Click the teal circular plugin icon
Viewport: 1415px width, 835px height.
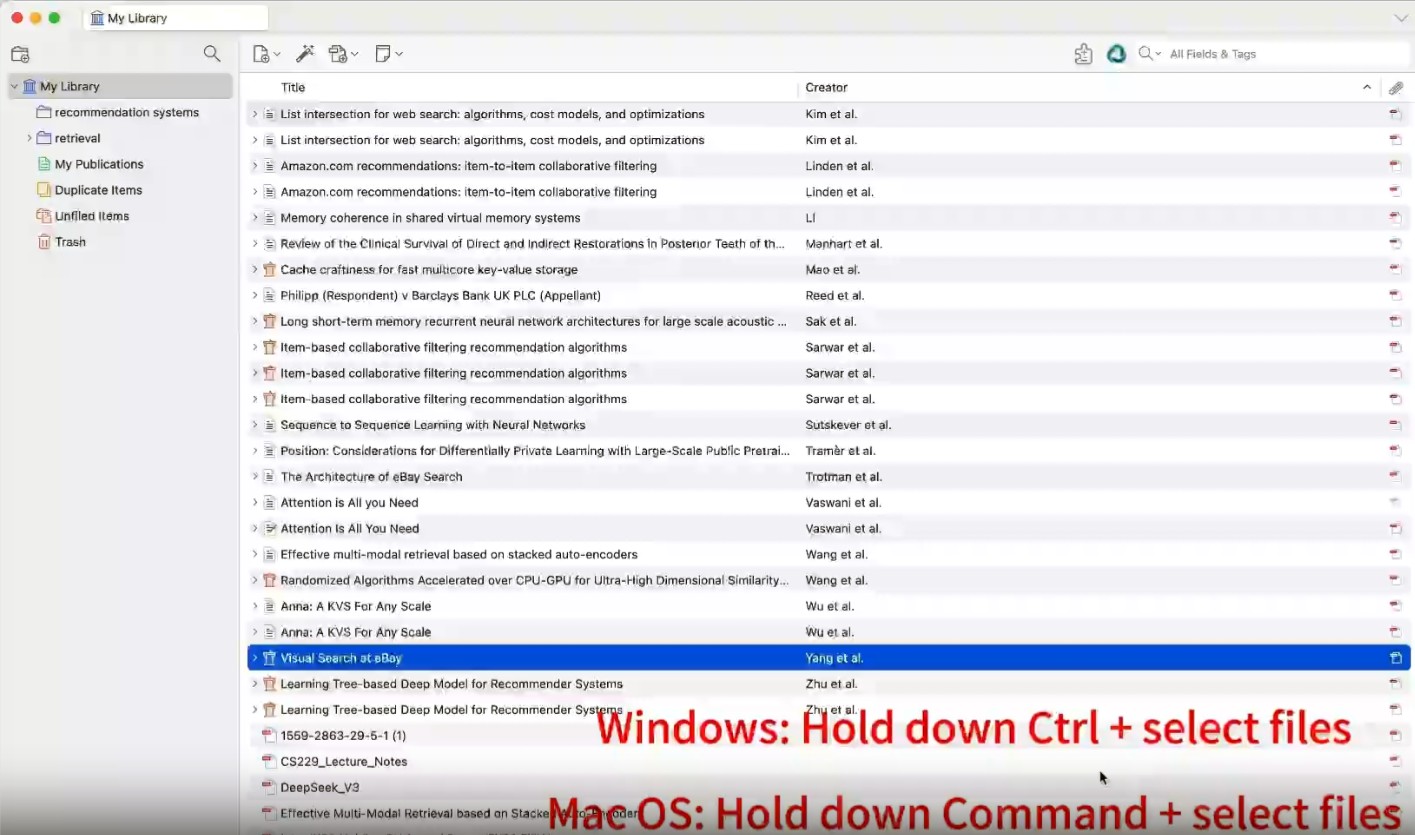click(x=1116, y=54)
